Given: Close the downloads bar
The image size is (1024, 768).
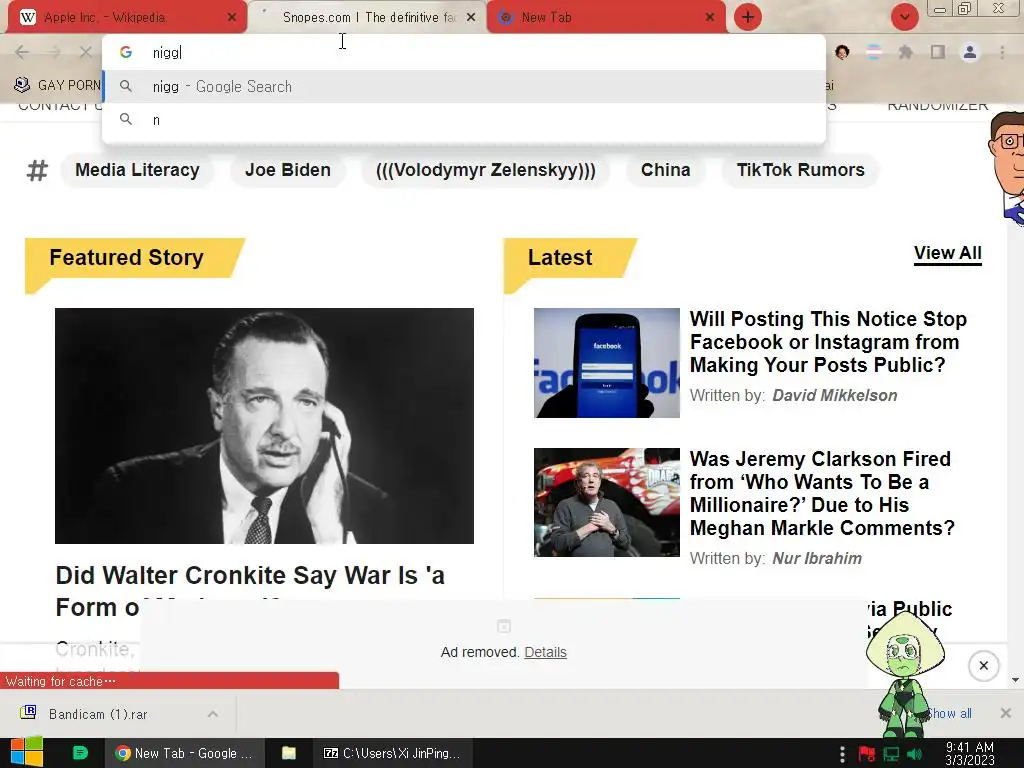Looking at the screenshot, I should [1006, 713].
